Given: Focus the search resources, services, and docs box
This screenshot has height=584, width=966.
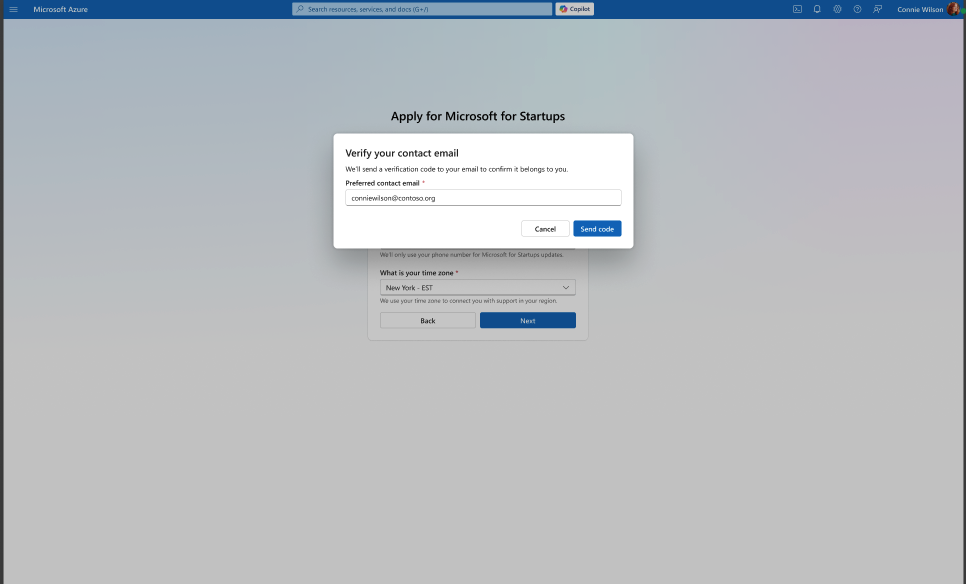Looking at the screenshot, I should (422, 9).
